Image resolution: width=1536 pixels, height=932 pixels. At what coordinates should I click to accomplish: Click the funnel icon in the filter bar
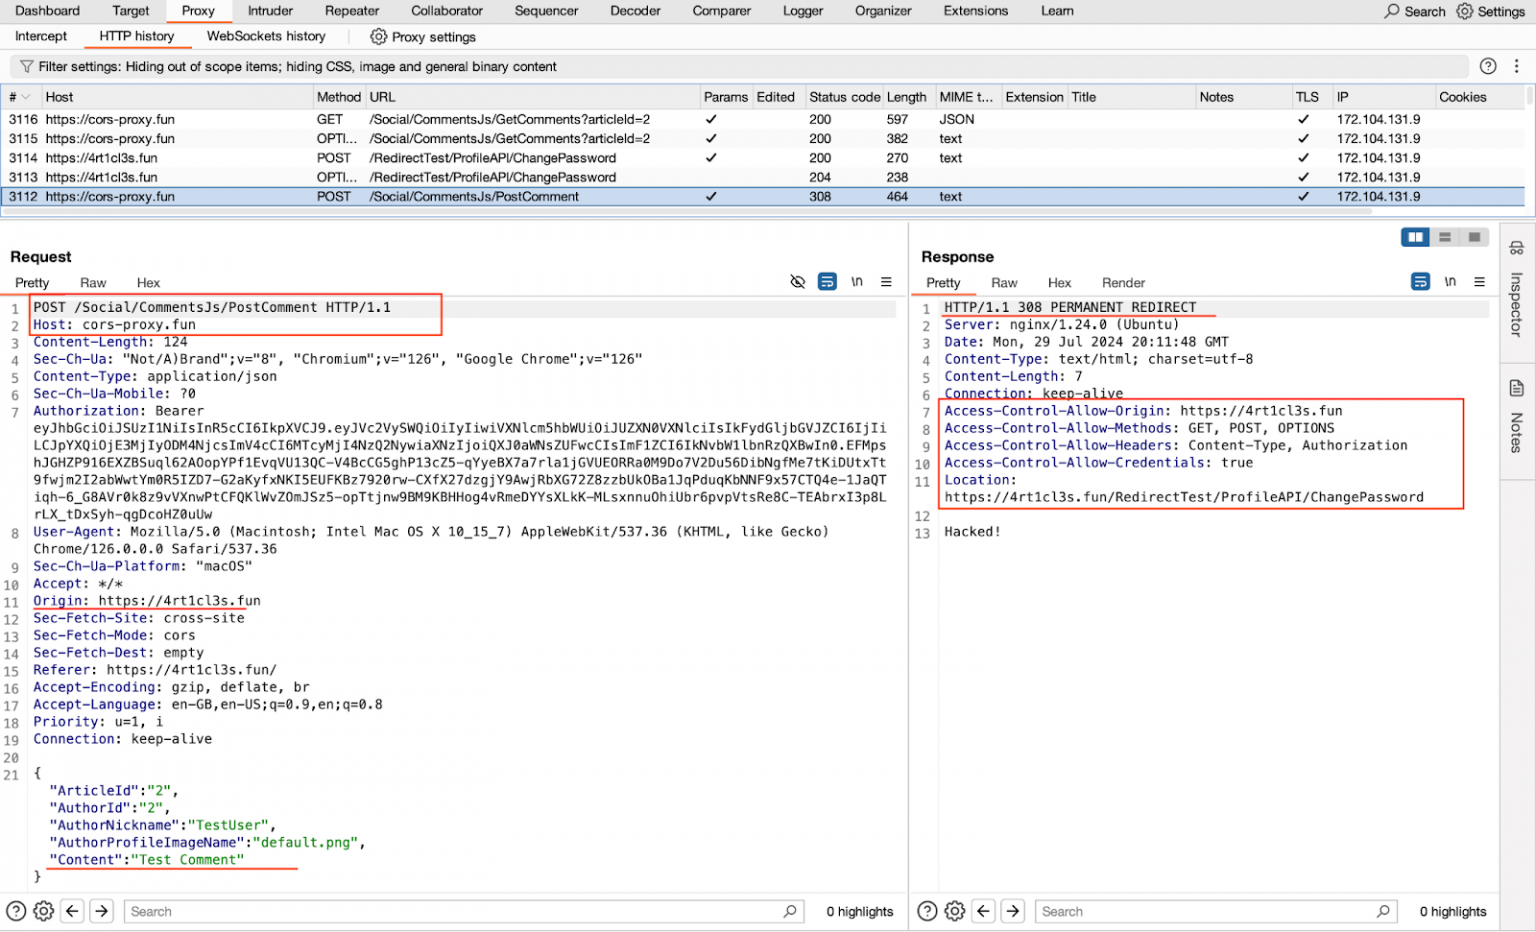(25, 66)
